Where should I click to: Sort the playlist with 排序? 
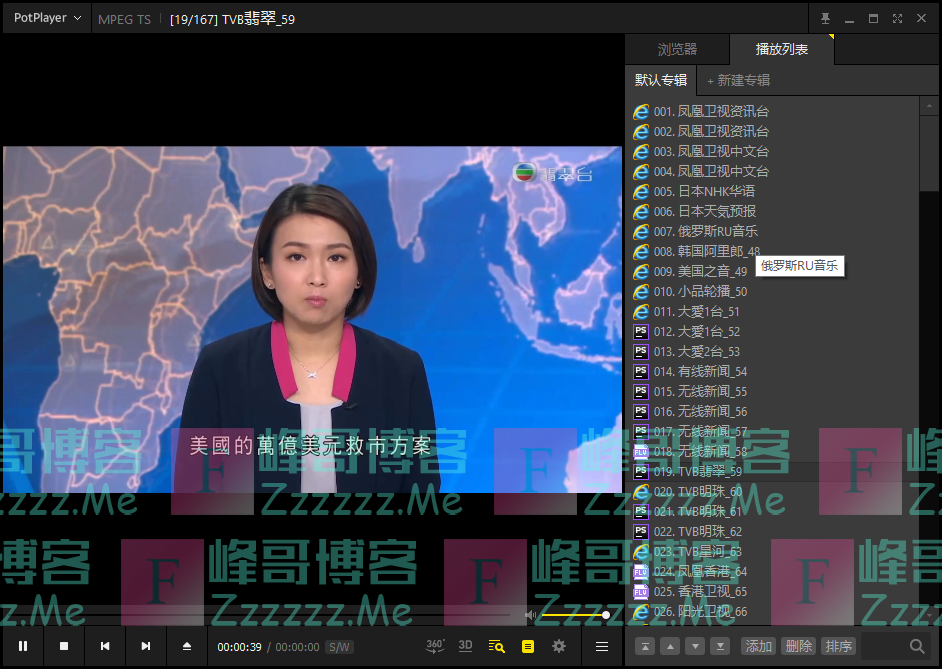click(x=838, y=646)
